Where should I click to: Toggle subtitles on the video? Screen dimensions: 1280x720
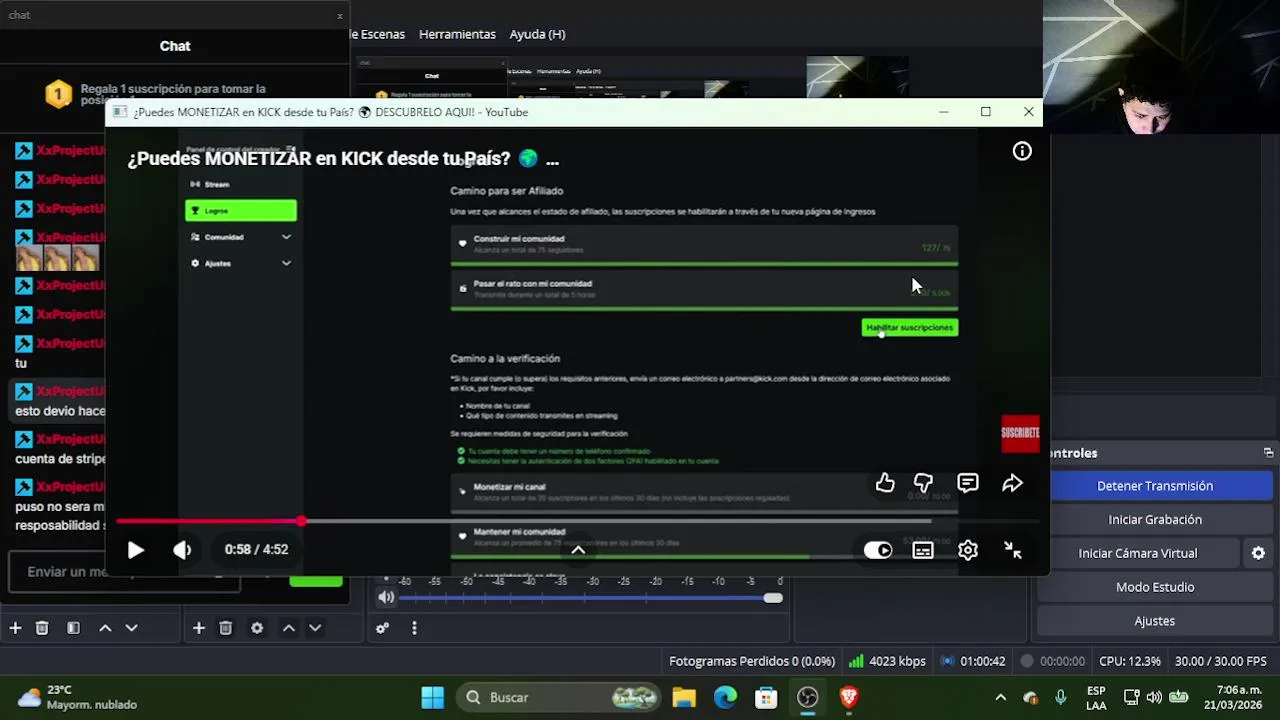(x=923, y=550)
